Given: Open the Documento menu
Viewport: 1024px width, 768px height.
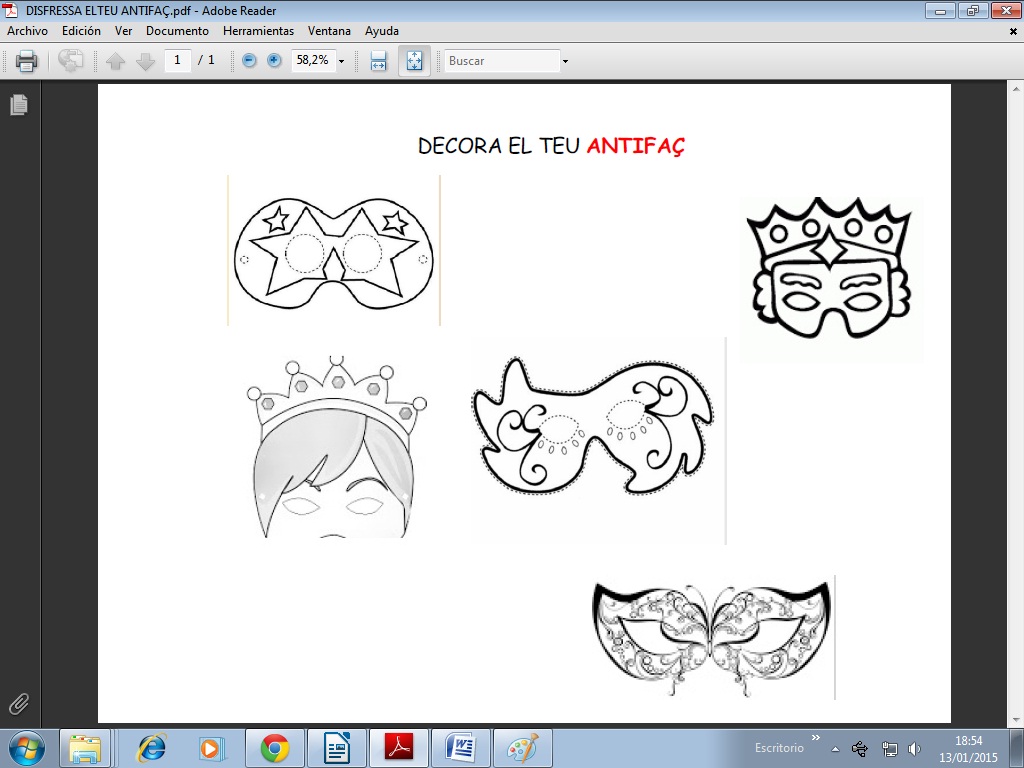Looking at the screenshot, I should point(177,31).
